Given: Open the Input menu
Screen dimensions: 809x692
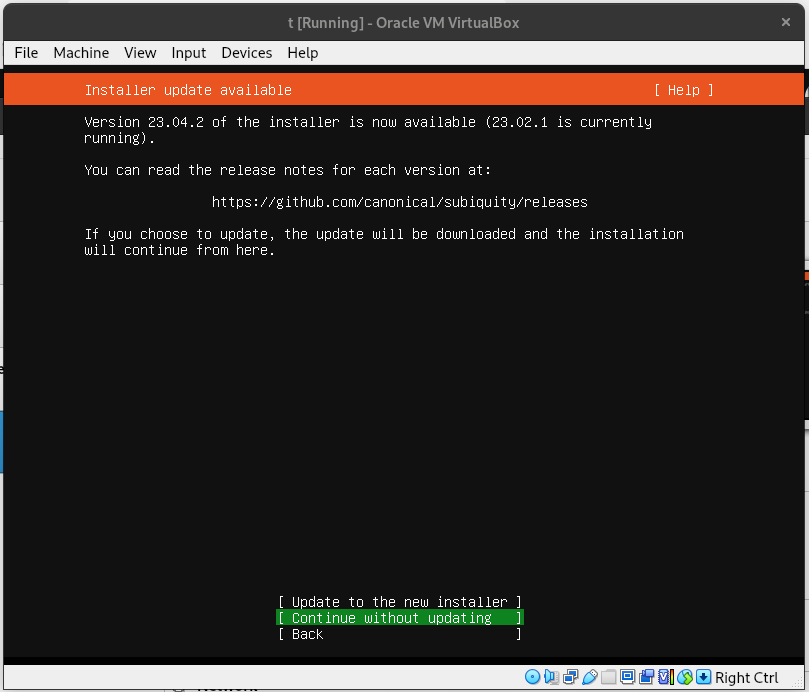Looking at the screenshot, I should click(x=188, y=53).
